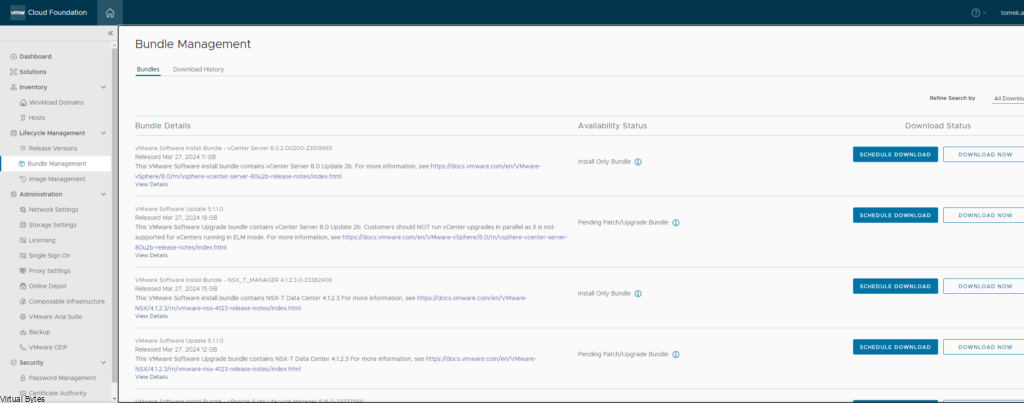Collapse the Lifecycle Management section
Screen dimensions: 1024x403
pyautogui.click(x=103, y=133)
